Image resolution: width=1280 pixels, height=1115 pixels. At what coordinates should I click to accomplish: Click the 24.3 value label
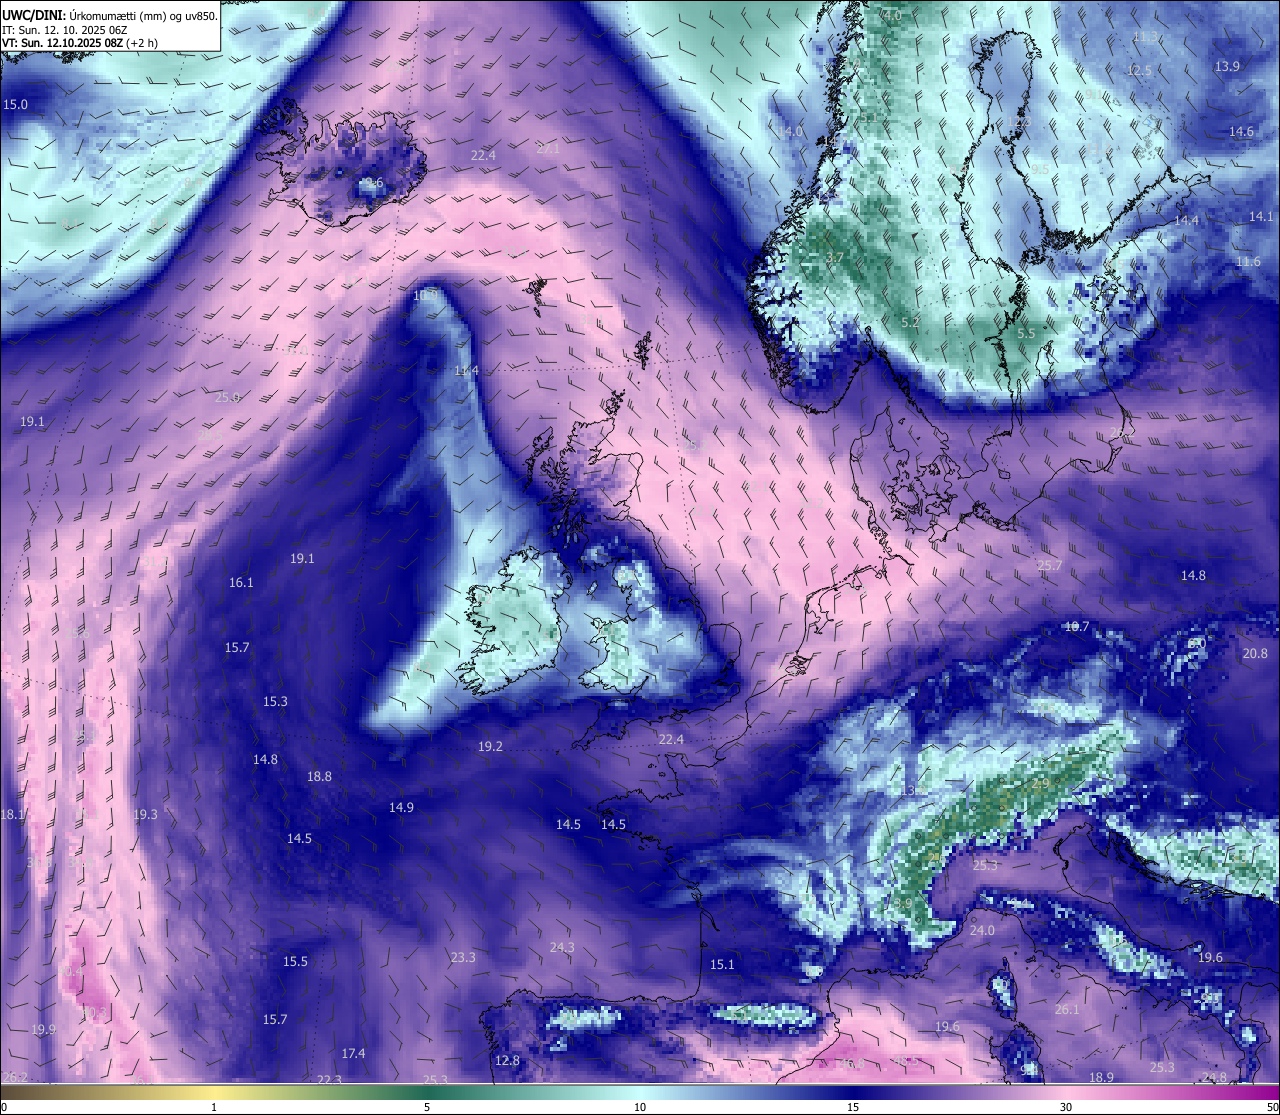562,948
